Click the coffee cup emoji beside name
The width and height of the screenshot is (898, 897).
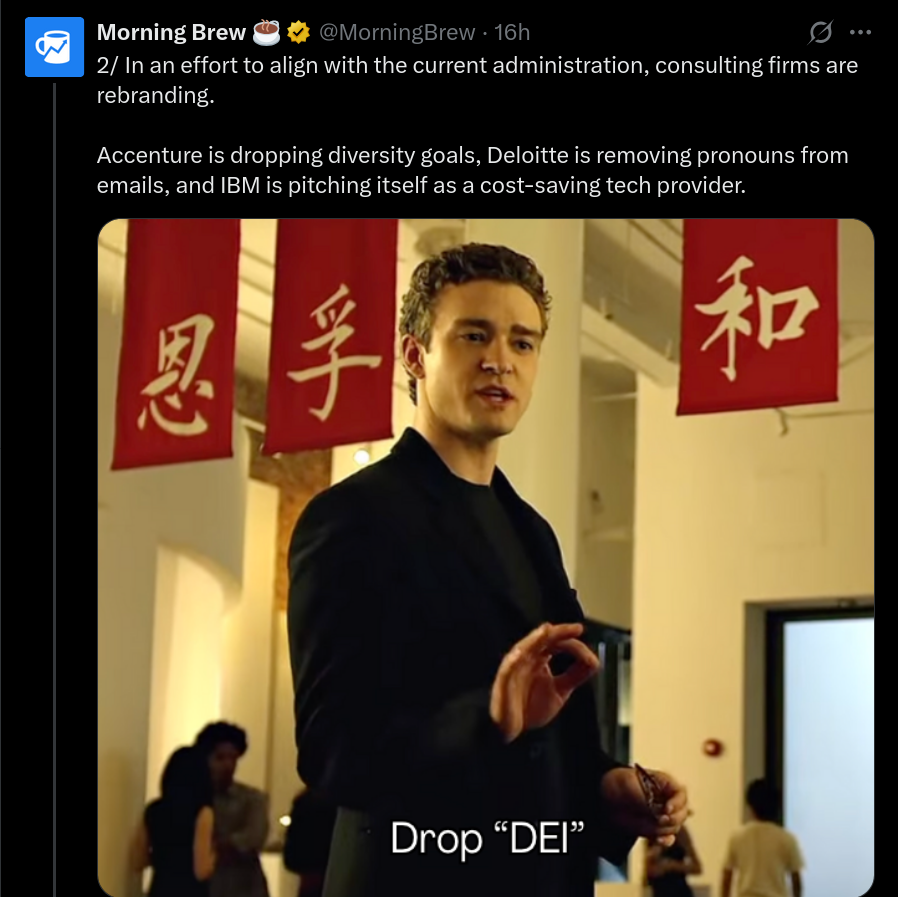[x=266, y=32]
